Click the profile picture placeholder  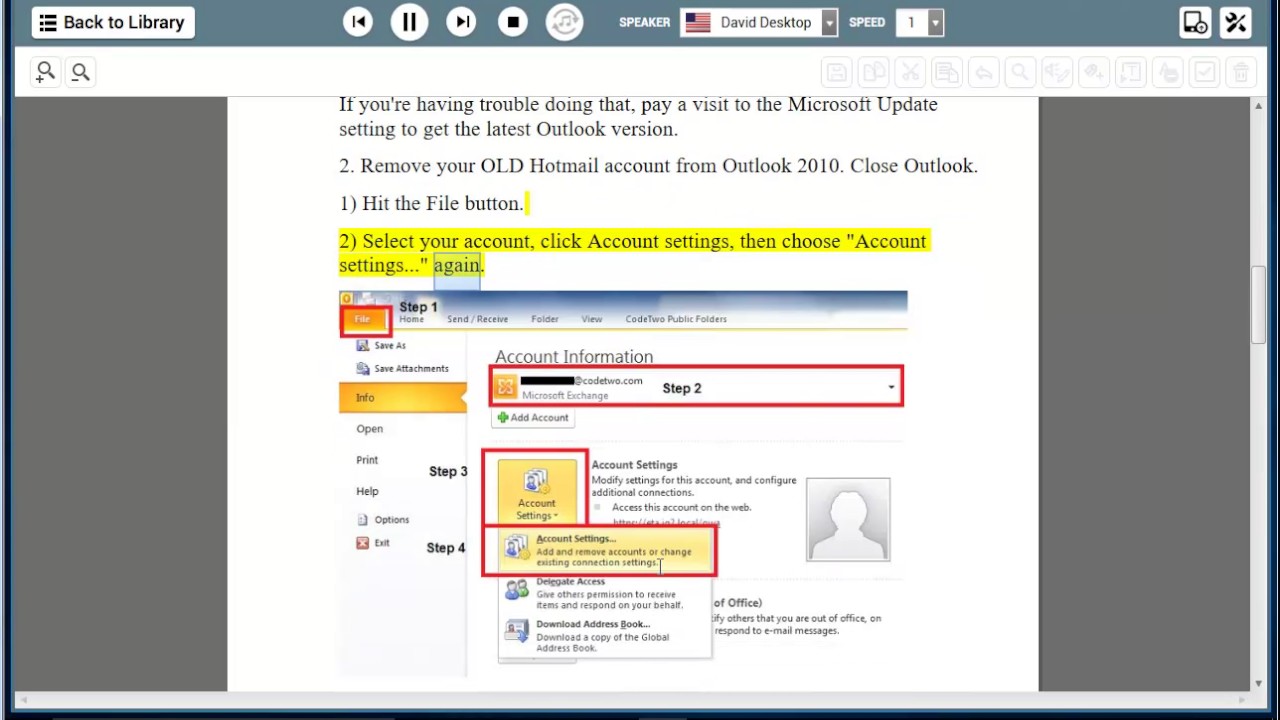(848, 519)
